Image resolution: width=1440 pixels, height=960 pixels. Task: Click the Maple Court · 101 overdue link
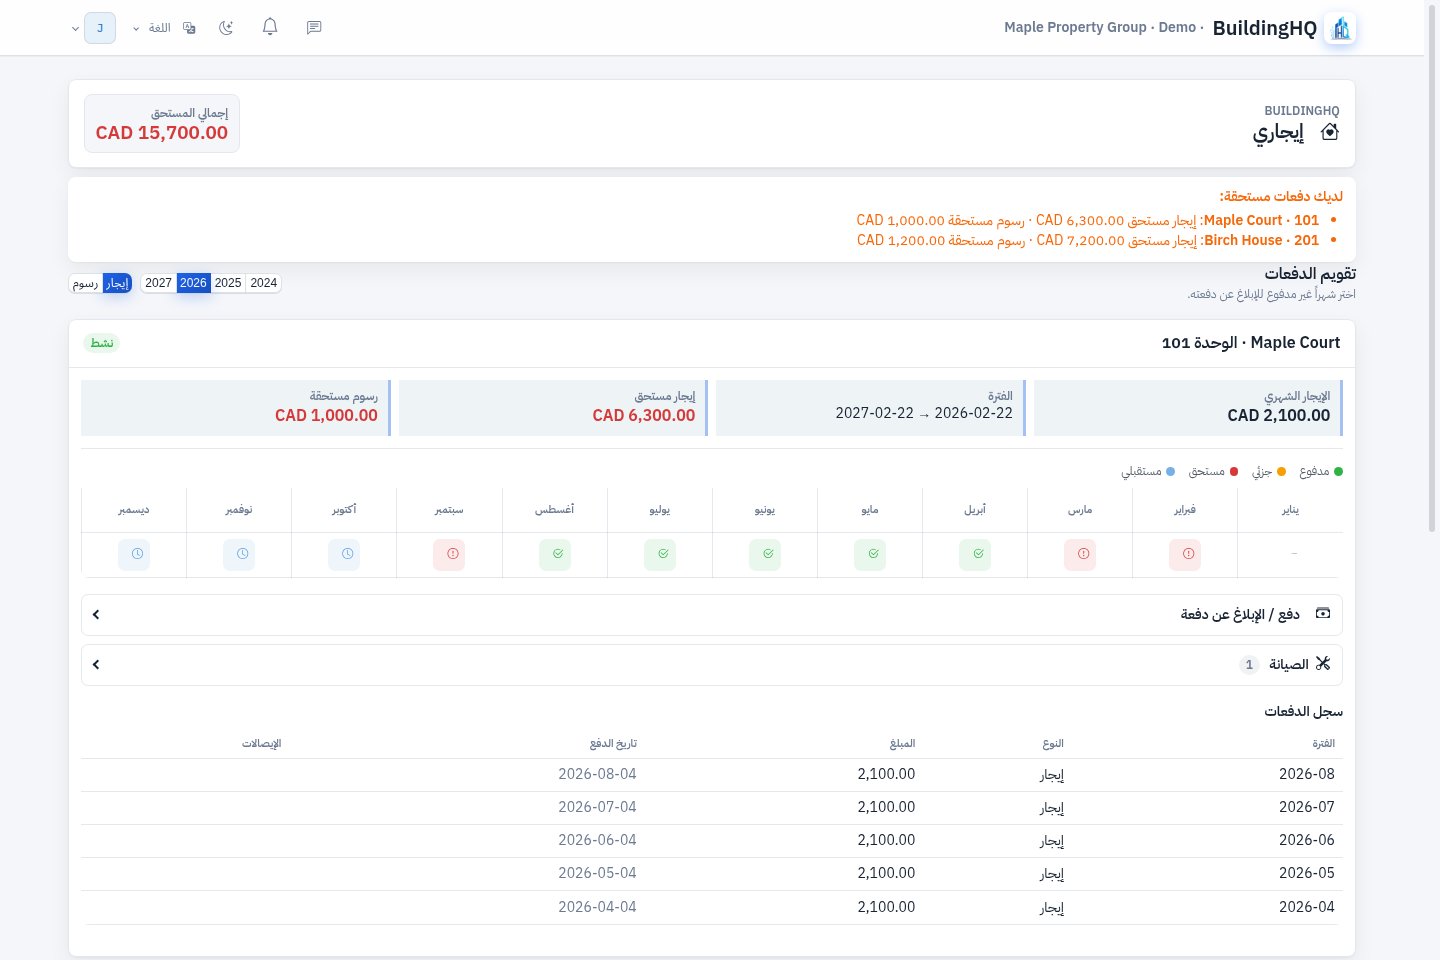pyautogui.click(x=1261, y=220)
